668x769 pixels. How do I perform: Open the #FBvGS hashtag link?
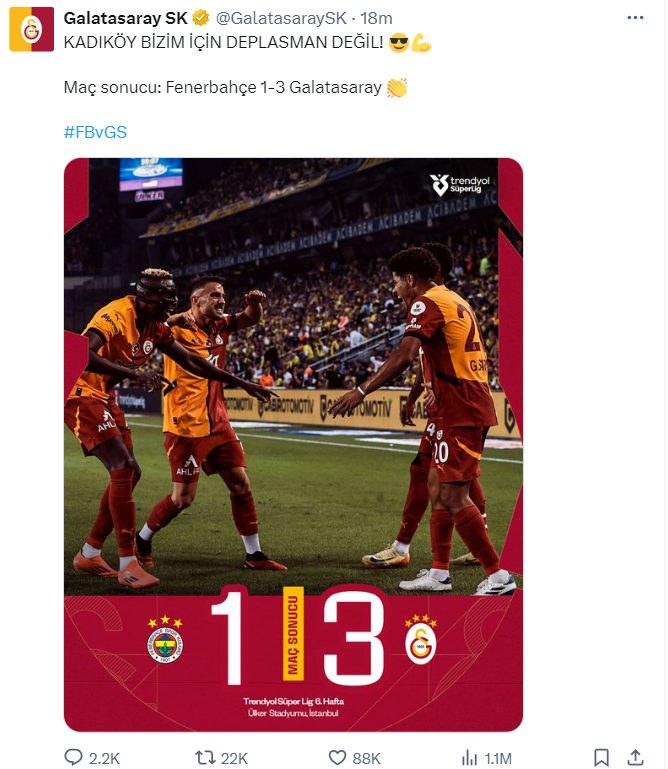tap(95, 132)
